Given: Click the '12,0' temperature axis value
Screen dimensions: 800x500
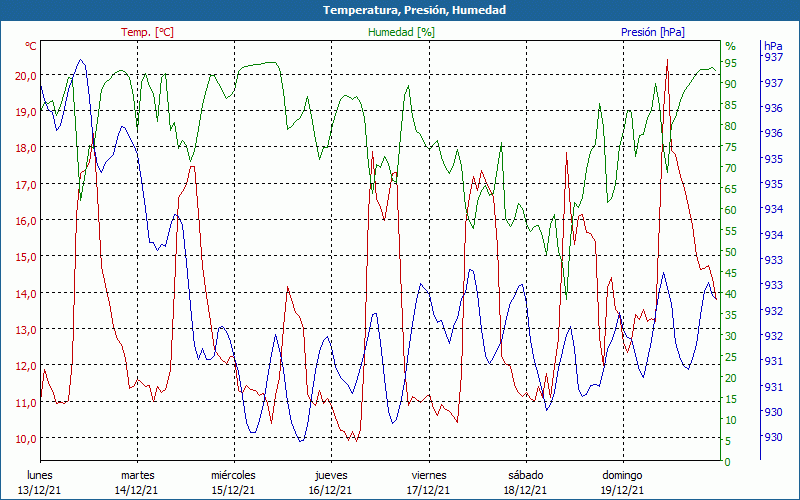Looking at the screenshot, I should [x=26, y=366].
